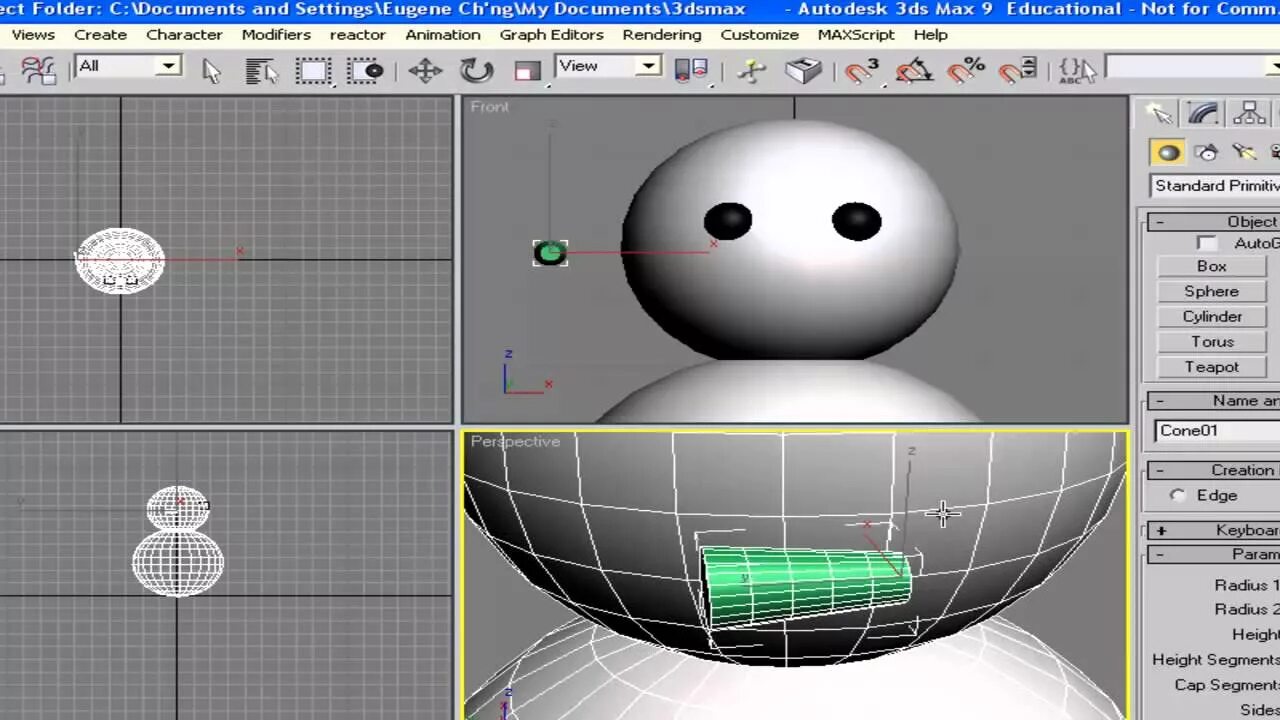Open the reactor menu
The image size is (1280, 720).
pyautogui.click(x=357, y=34)
